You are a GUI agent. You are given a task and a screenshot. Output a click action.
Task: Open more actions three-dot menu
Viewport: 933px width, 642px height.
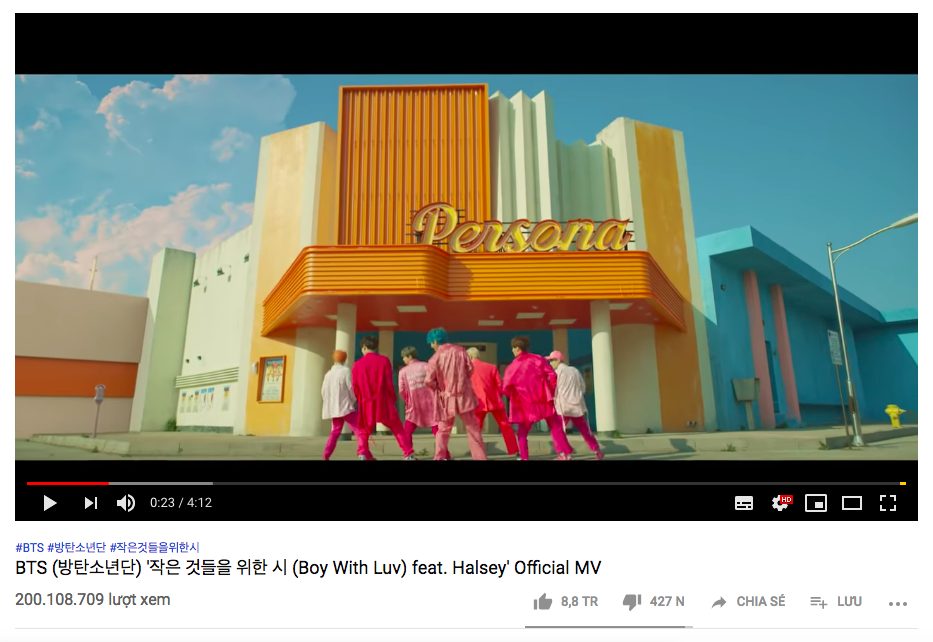[897, 604]
